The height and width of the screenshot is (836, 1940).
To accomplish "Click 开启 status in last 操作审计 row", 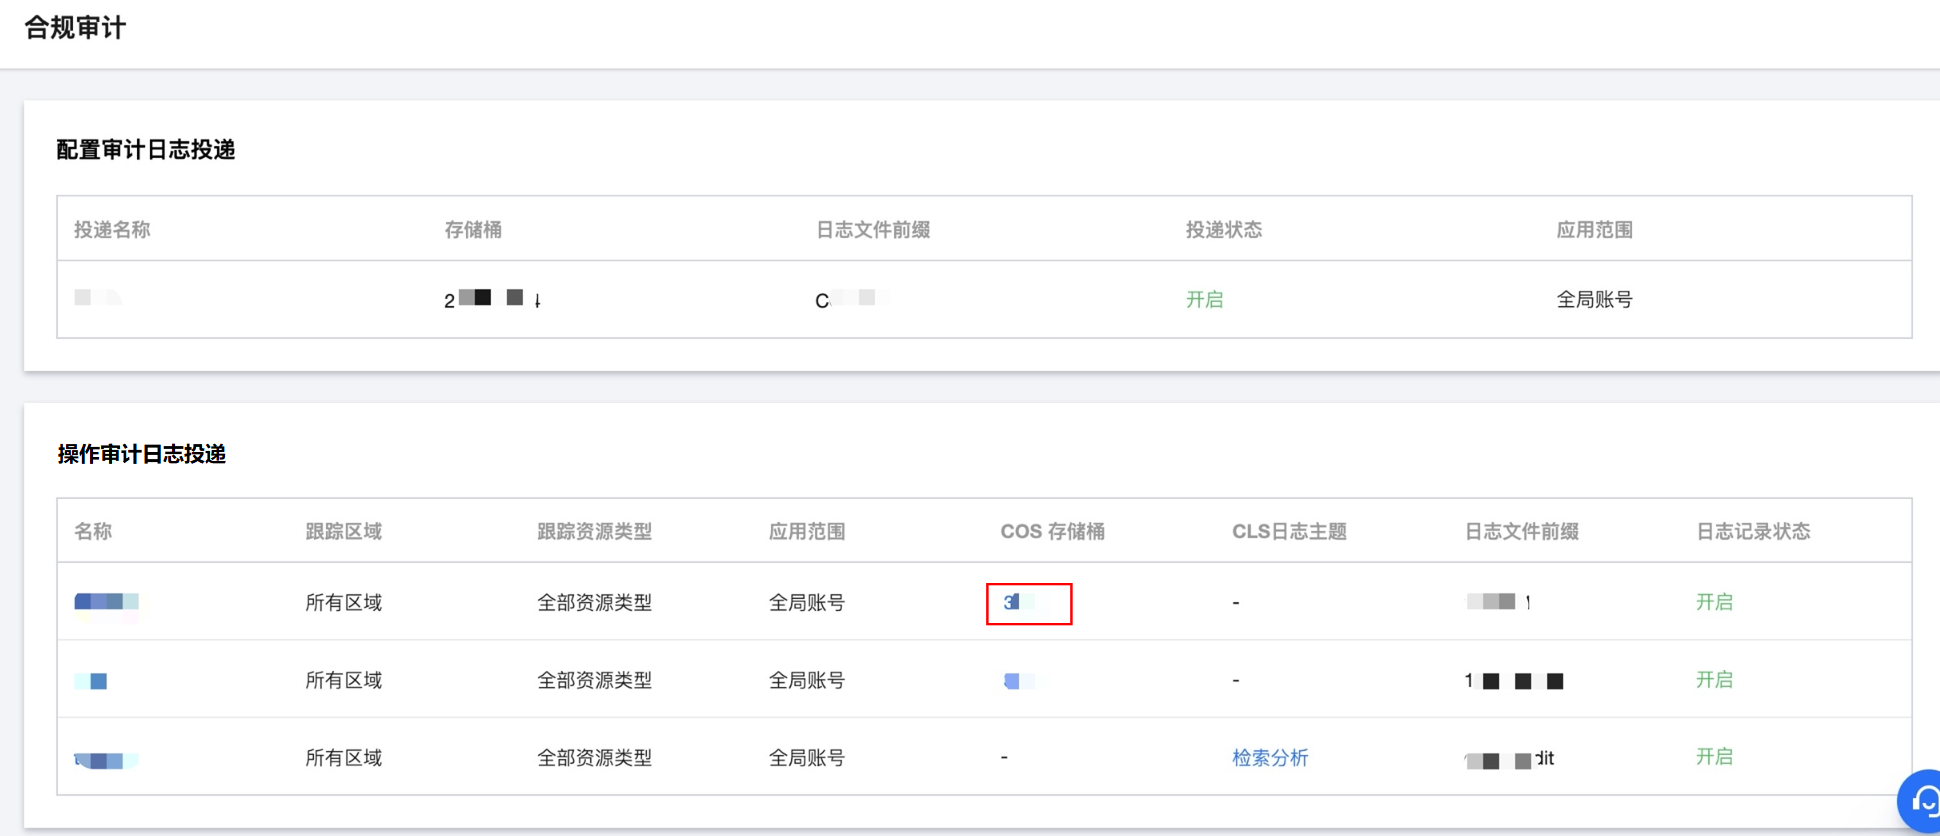I will tap(1713, 757).
